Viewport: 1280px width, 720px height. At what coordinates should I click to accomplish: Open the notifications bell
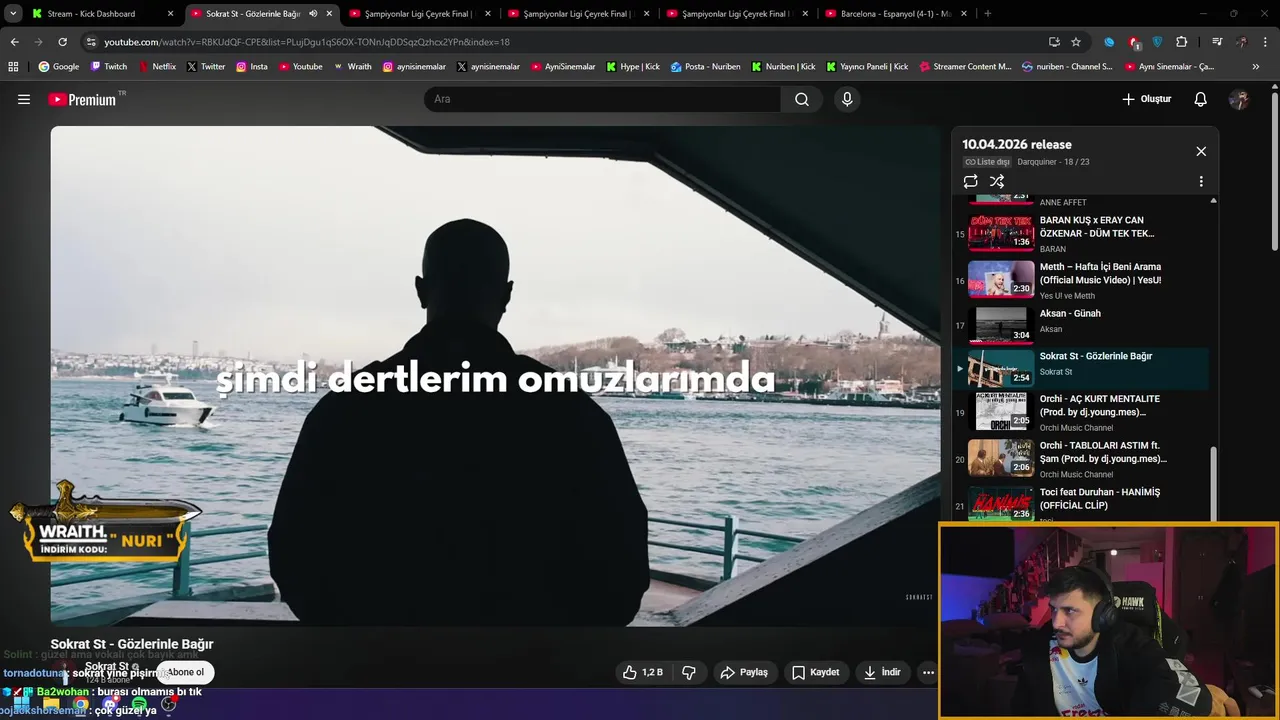click(1201, 99)
